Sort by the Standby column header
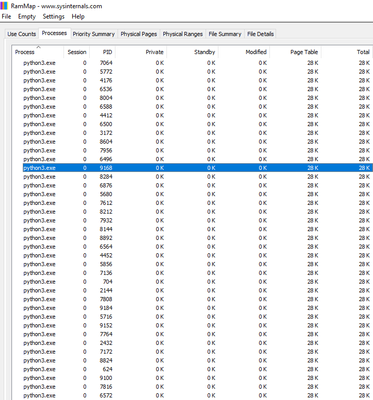Screen dimensions: 373x400 coord(192,52)
